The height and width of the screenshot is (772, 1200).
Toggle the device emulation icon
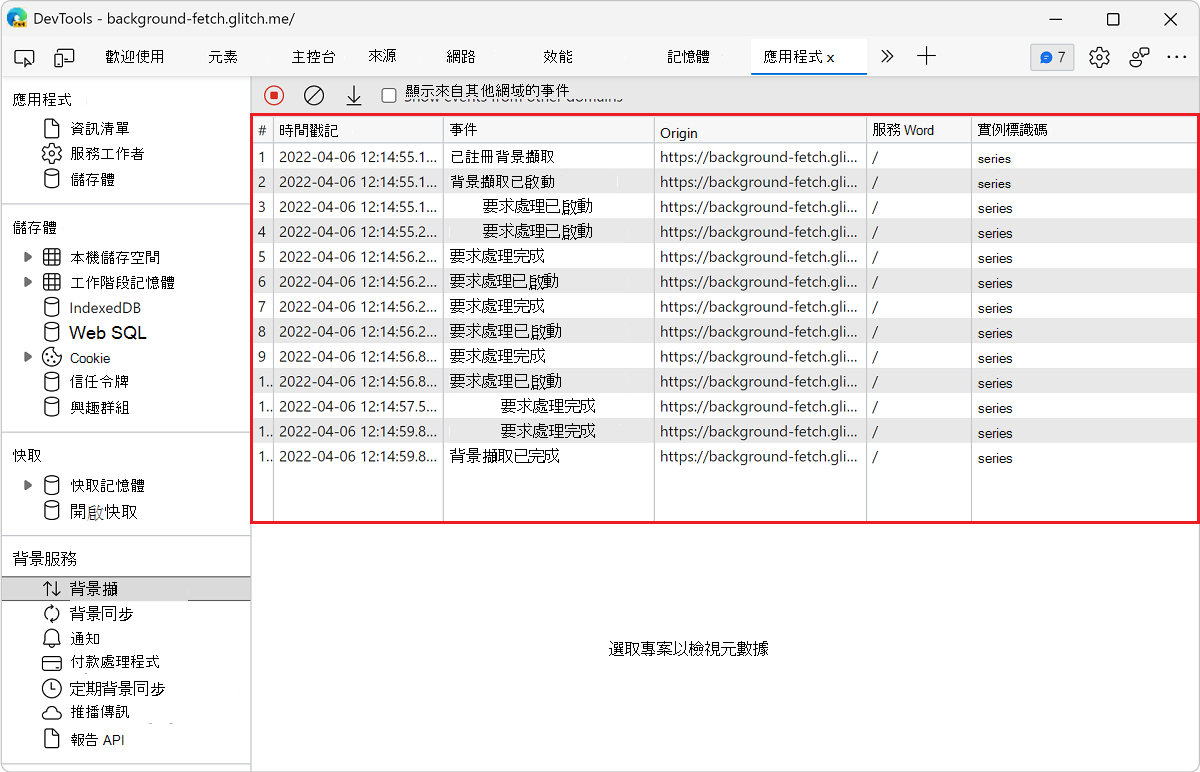click(x=64, y=57)
